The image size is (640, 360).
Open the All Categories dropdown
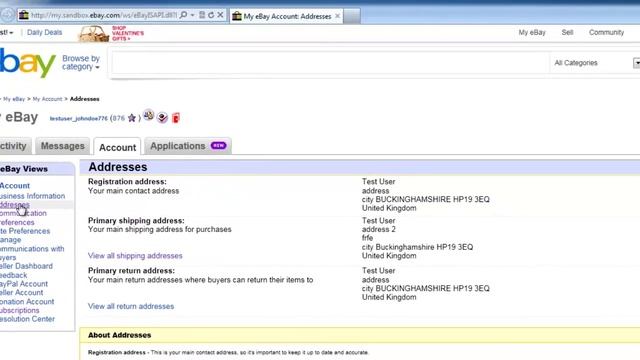click(595, 63)
